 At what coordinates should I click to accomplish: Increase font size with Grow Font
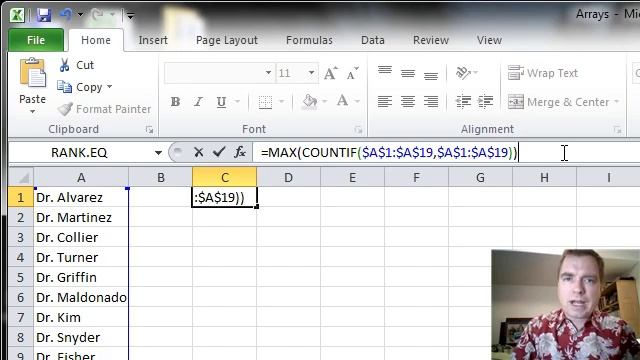[331, 73]
